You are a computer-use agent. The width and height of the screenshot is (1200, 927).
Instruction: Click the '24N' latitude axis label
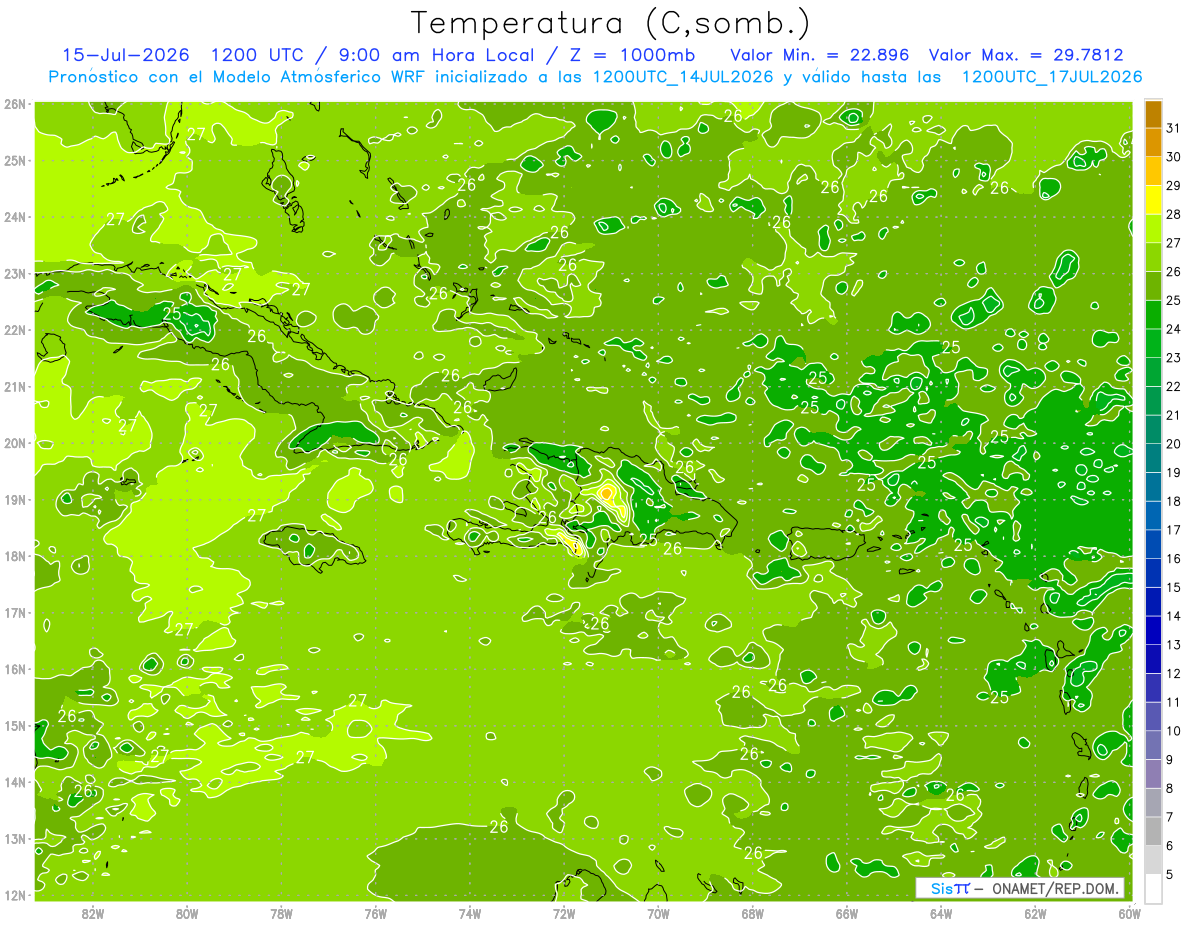pyautogui.click(x=15, y=217)
